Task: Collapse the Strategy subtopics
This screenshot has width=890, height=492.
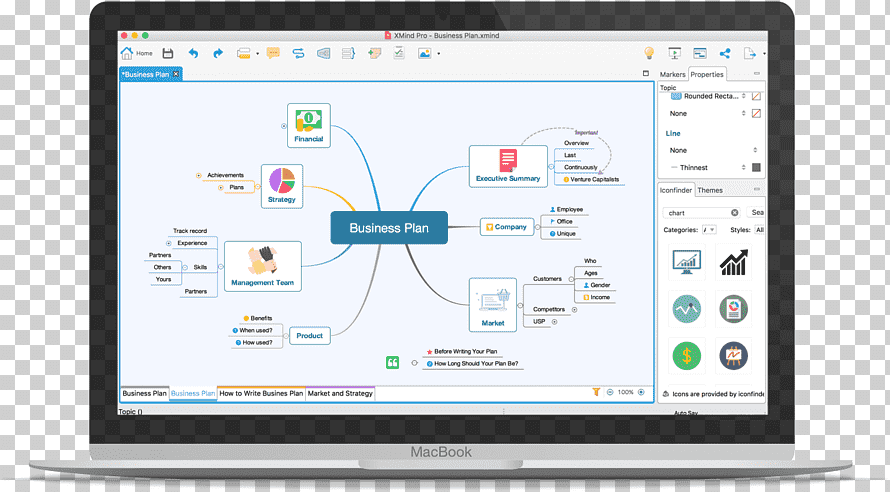Action: [257, 187]
